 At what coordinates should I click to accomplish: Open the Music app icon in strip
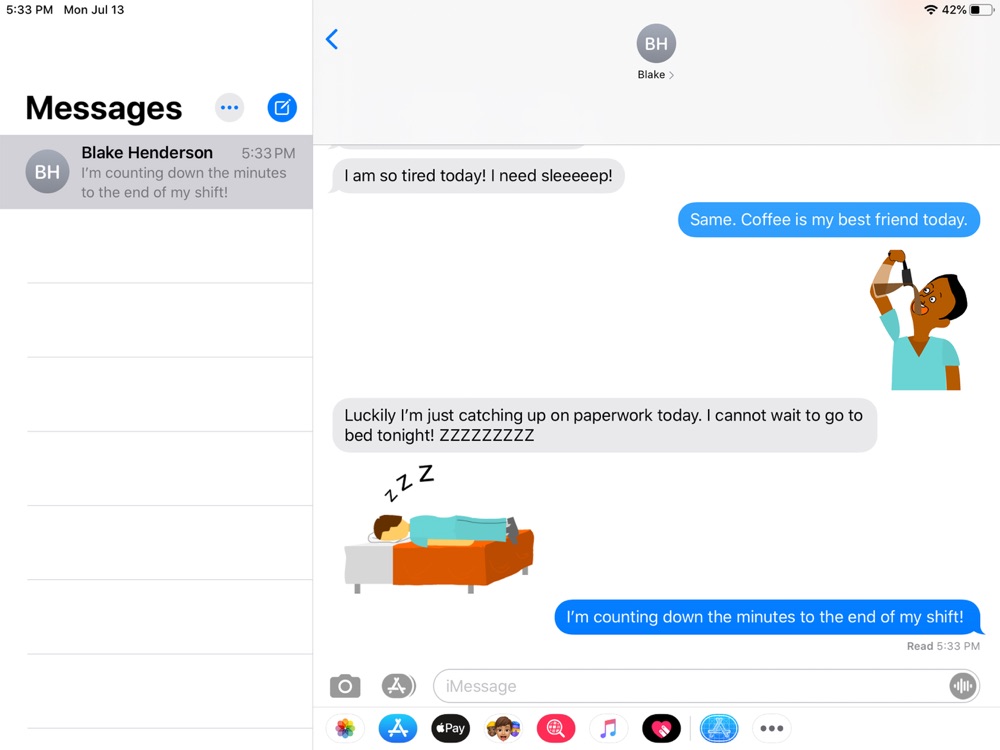608,728
